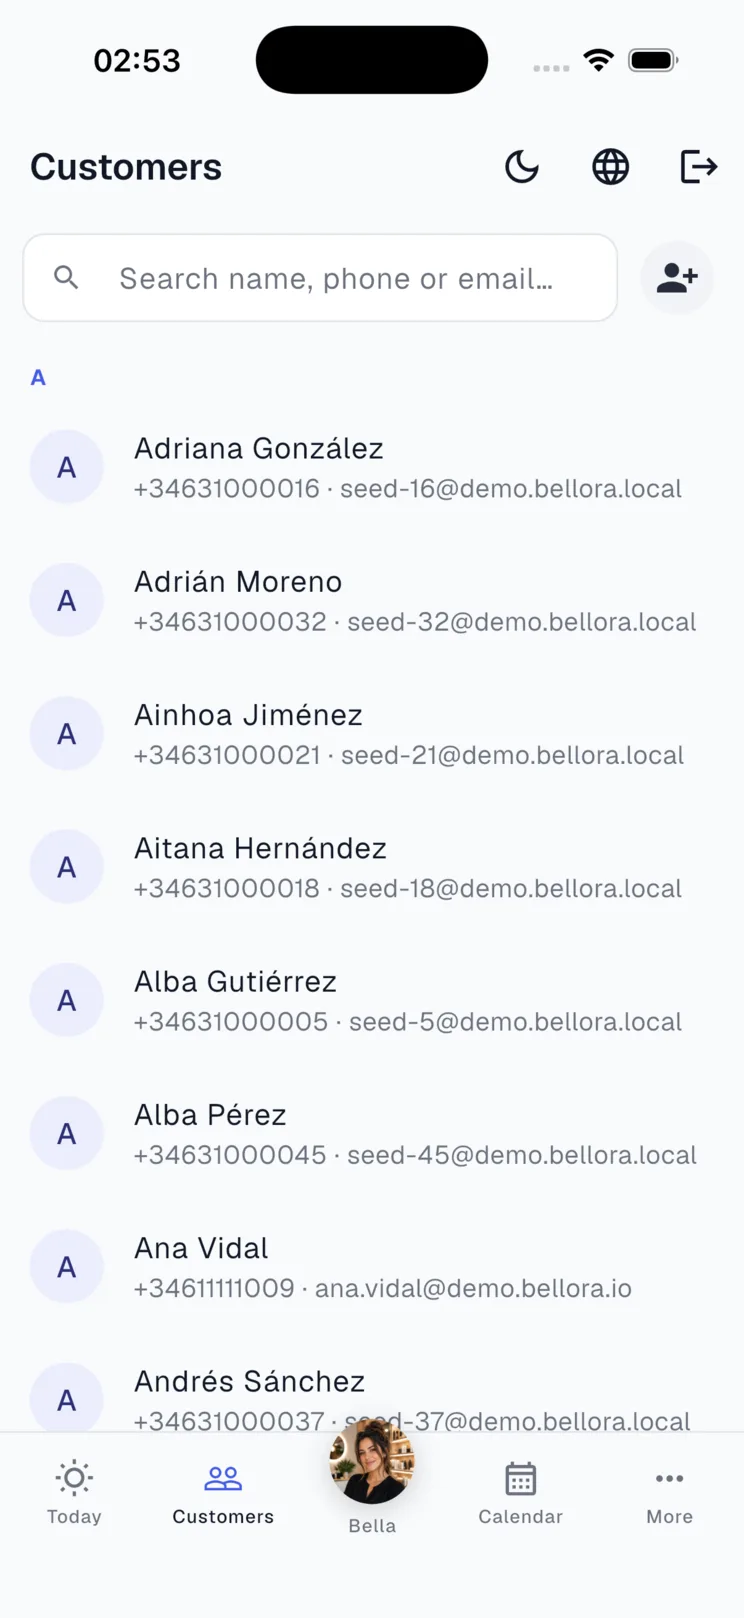
Task: Tap the logout icon in header
Action: coord(698,167)
